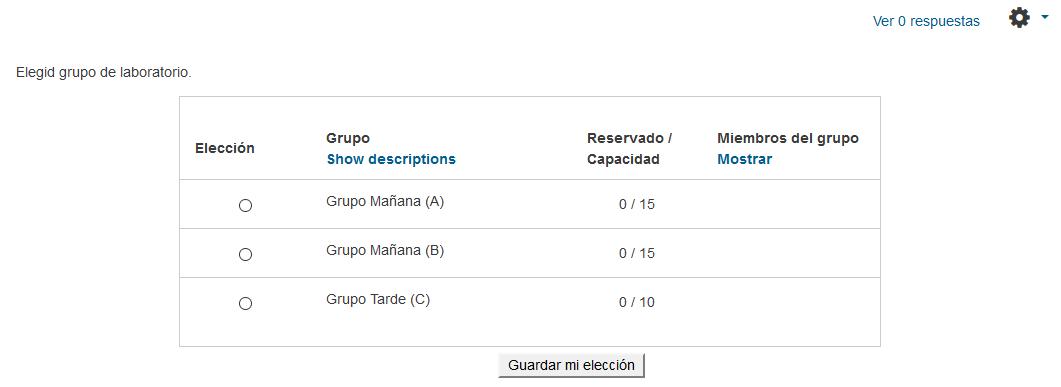
Task: Click the Reservado / Capacidad column header
Action: 629,149
